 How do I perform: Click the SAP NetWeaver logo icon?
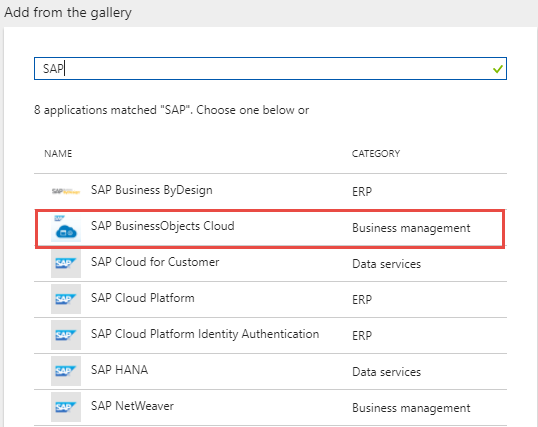coord(66,407)
